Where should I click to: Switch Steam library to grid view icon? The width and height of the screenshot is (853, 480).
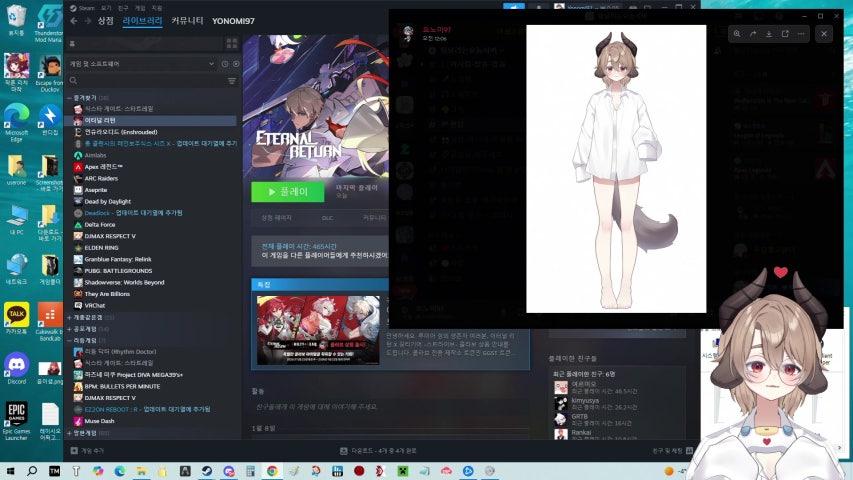coord(232,44)
